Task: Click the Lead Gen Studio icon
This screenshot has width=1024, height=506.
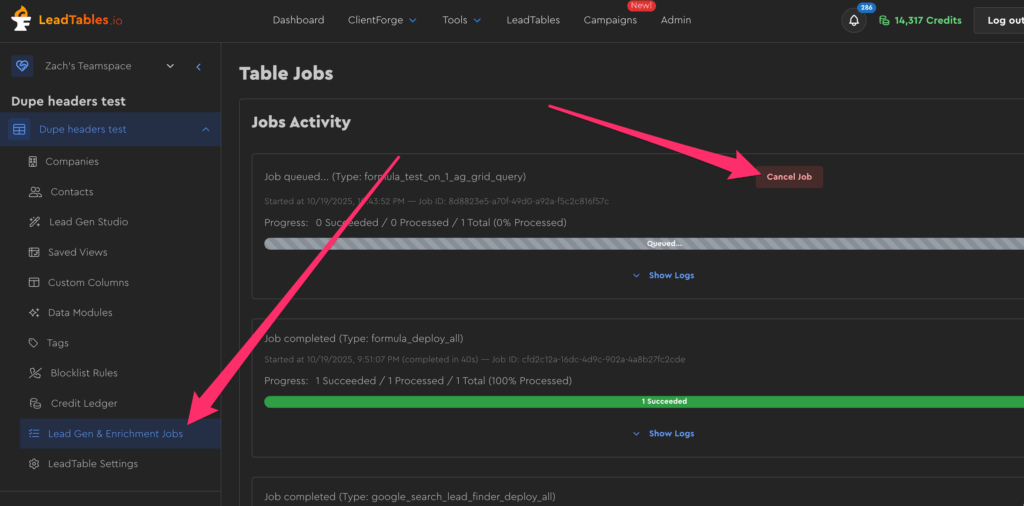Action: pos(34,222)
